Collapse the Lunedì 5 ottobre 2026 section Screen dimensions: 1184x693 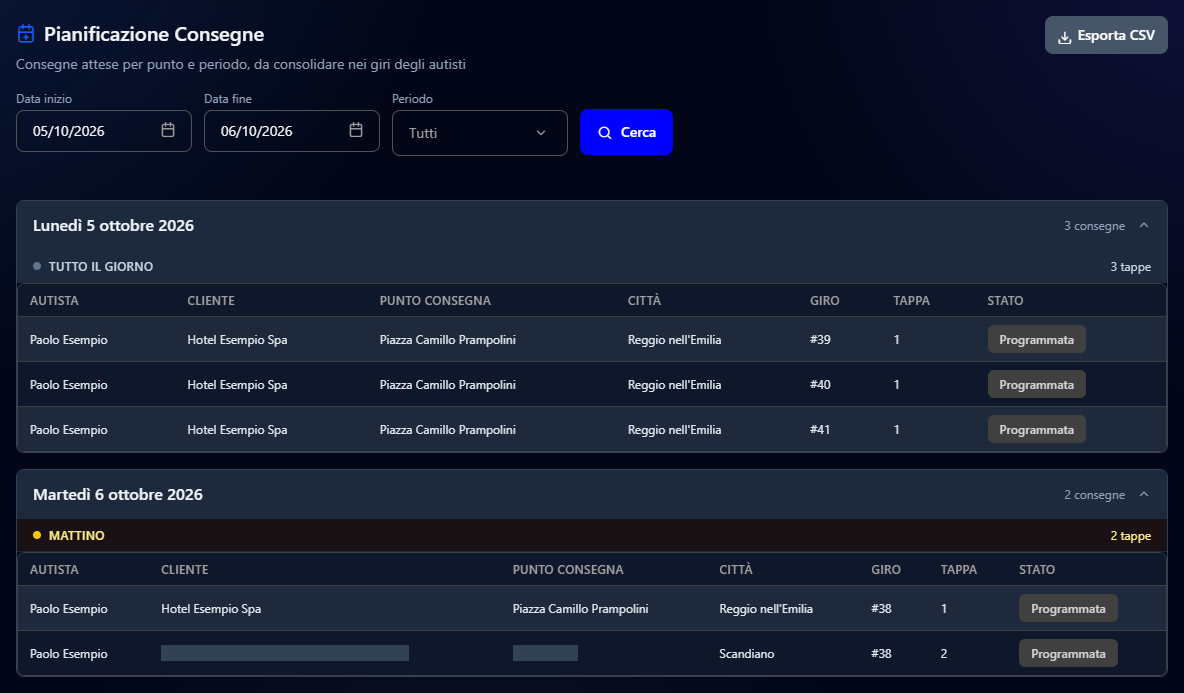[1144, 225]
